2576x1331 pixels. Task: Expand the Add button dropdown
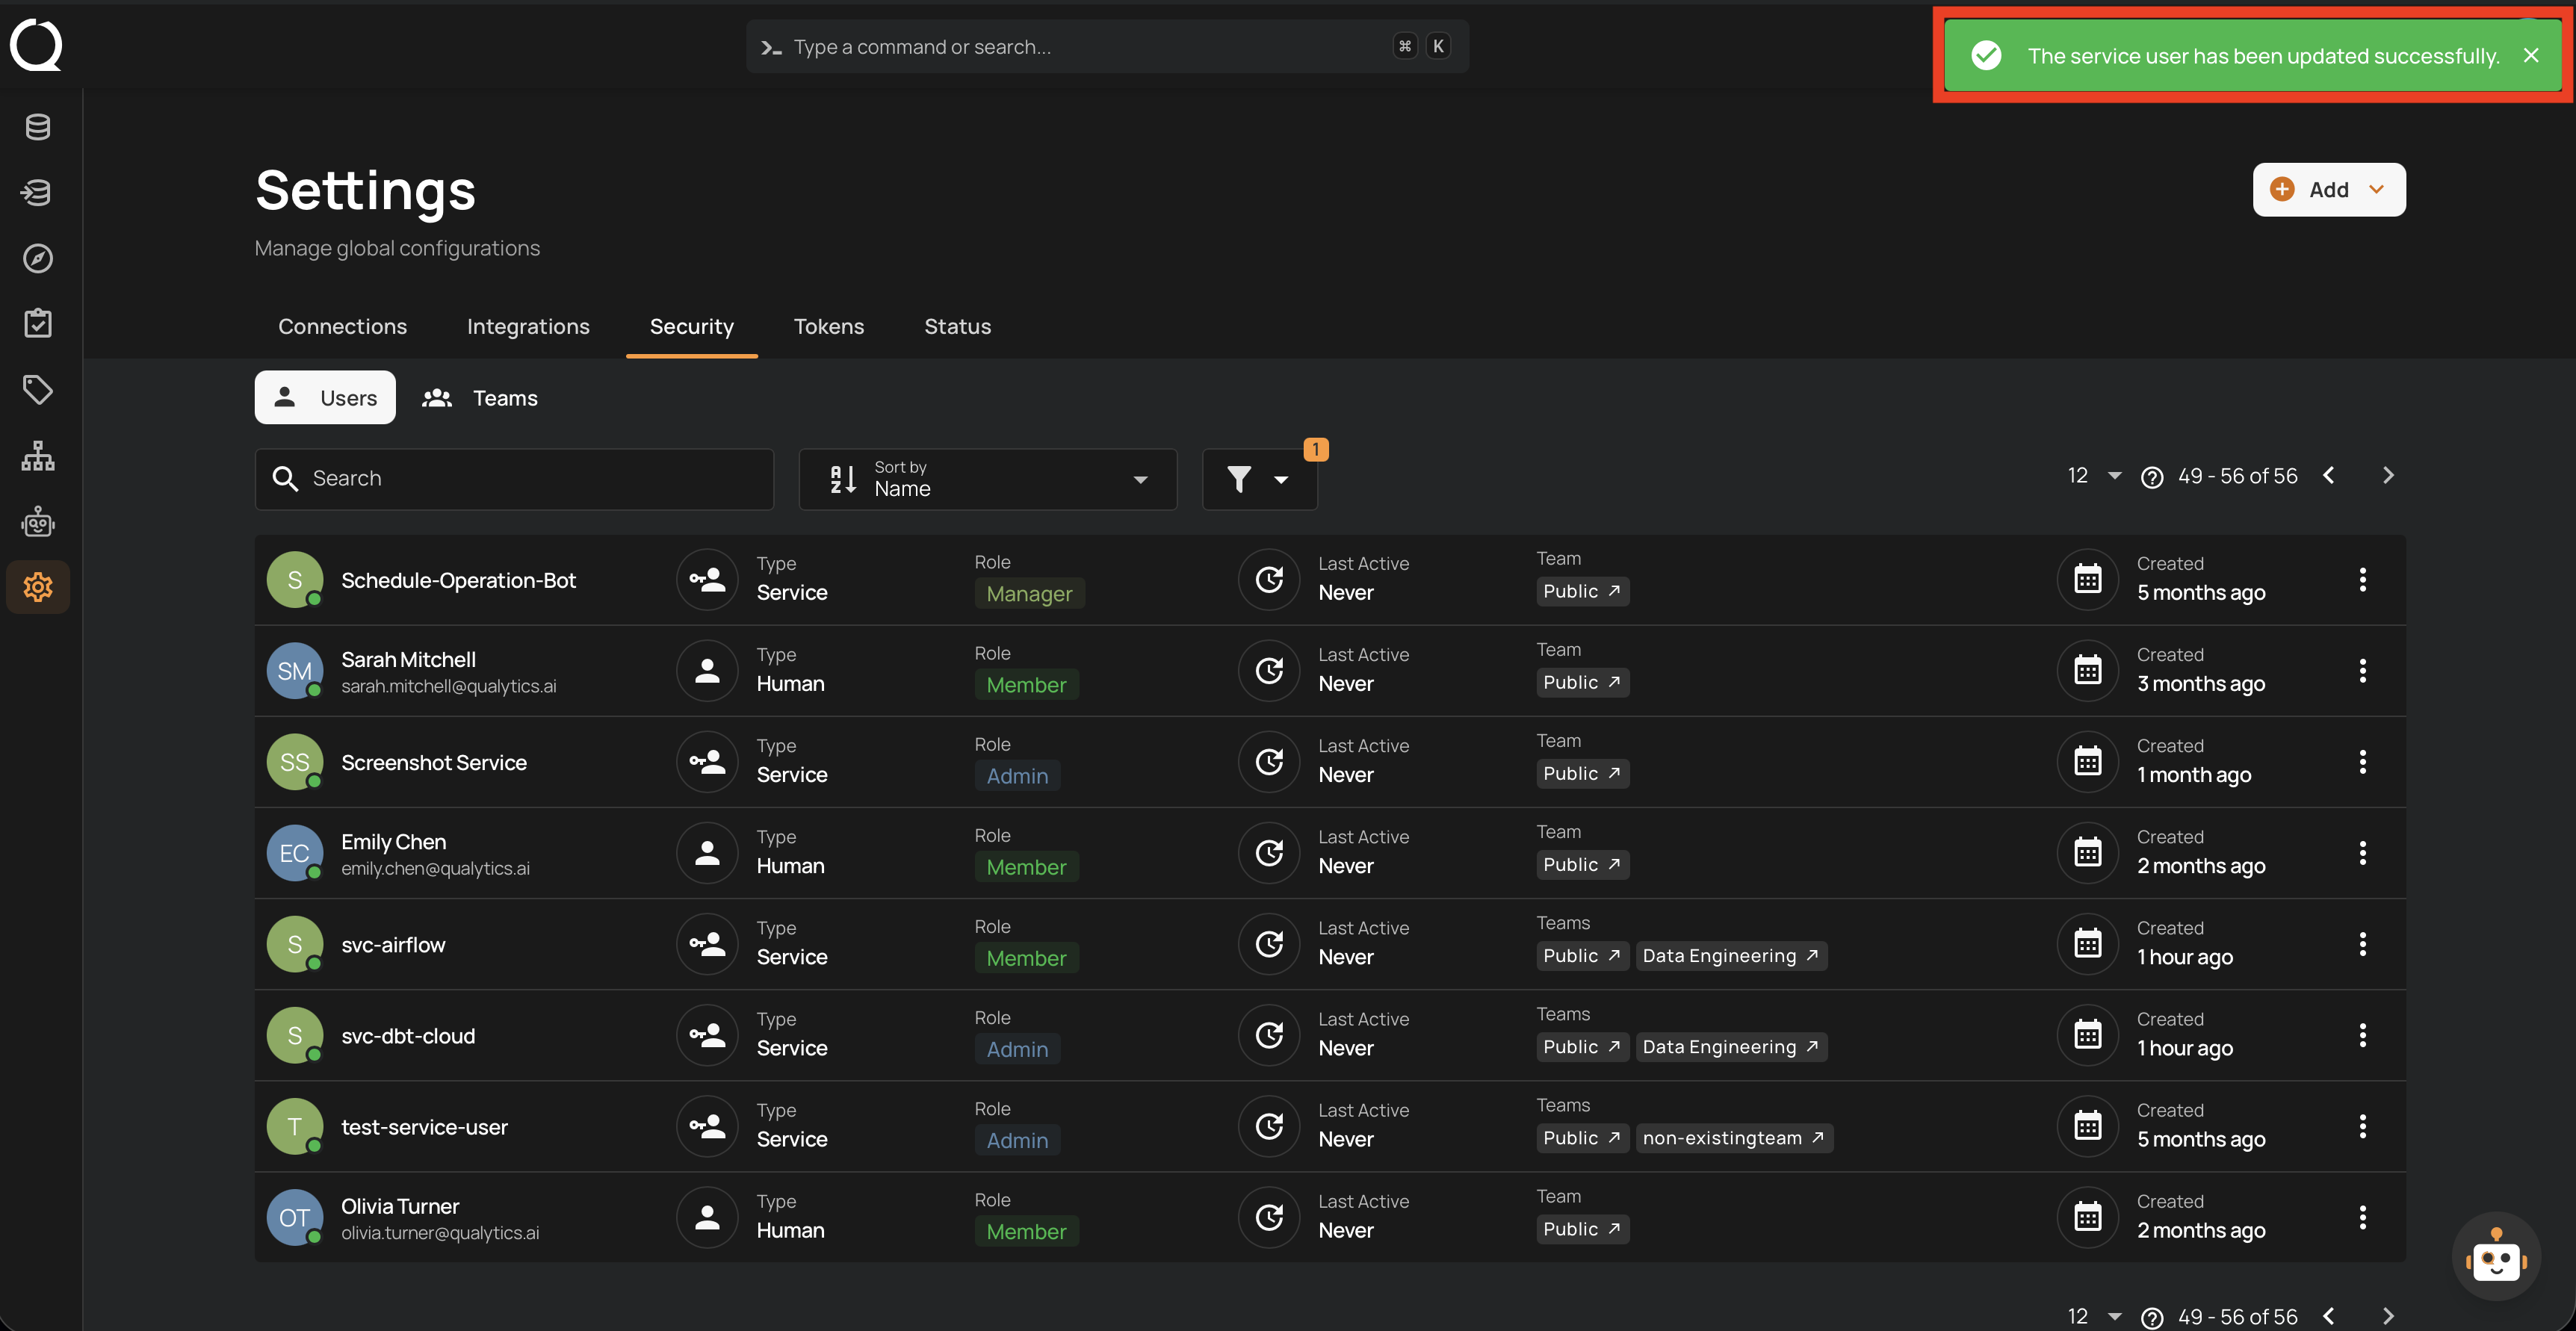tap(2329, 190)
